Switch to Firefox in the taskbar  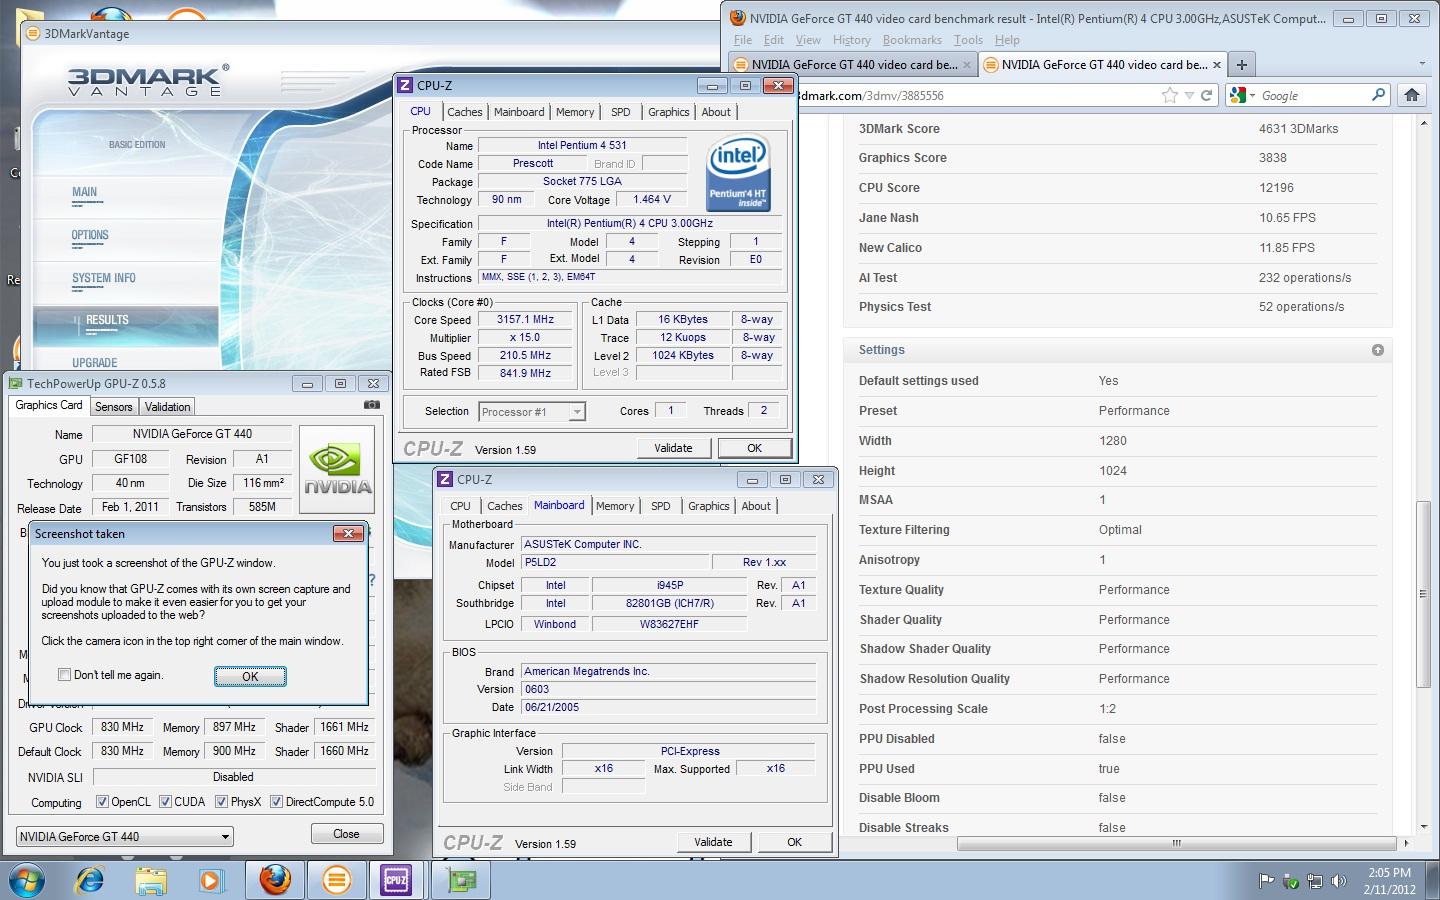[275, 880]
